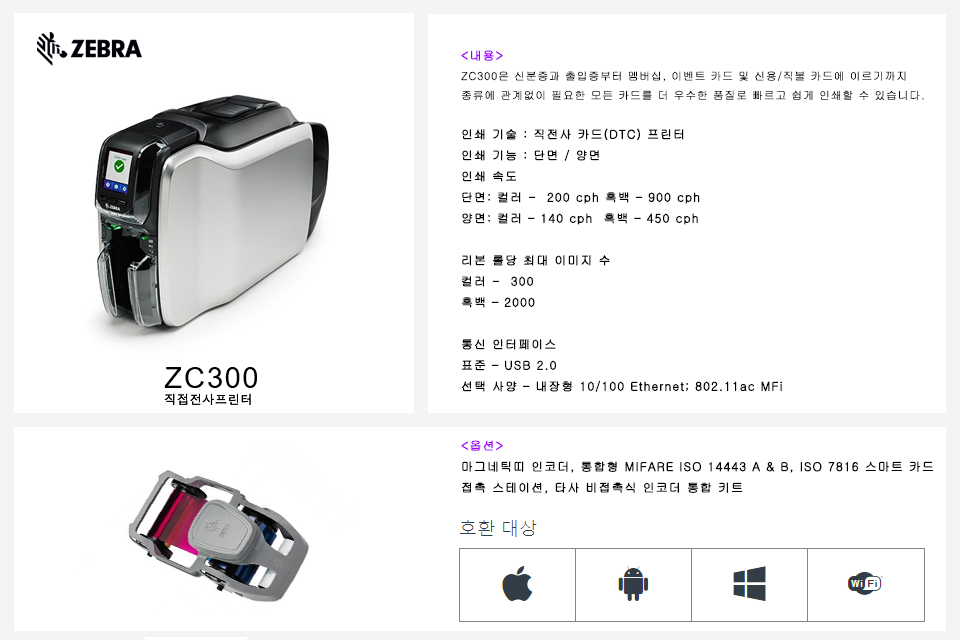Click the green checkmark on printer screen

click(119, 166)
